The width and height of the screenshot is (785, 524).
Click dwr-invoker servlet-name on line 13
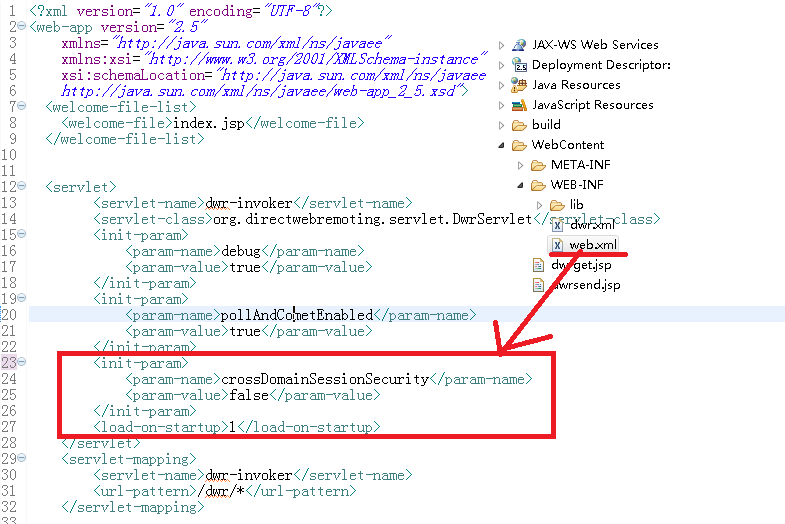click(x=249, y=203)
